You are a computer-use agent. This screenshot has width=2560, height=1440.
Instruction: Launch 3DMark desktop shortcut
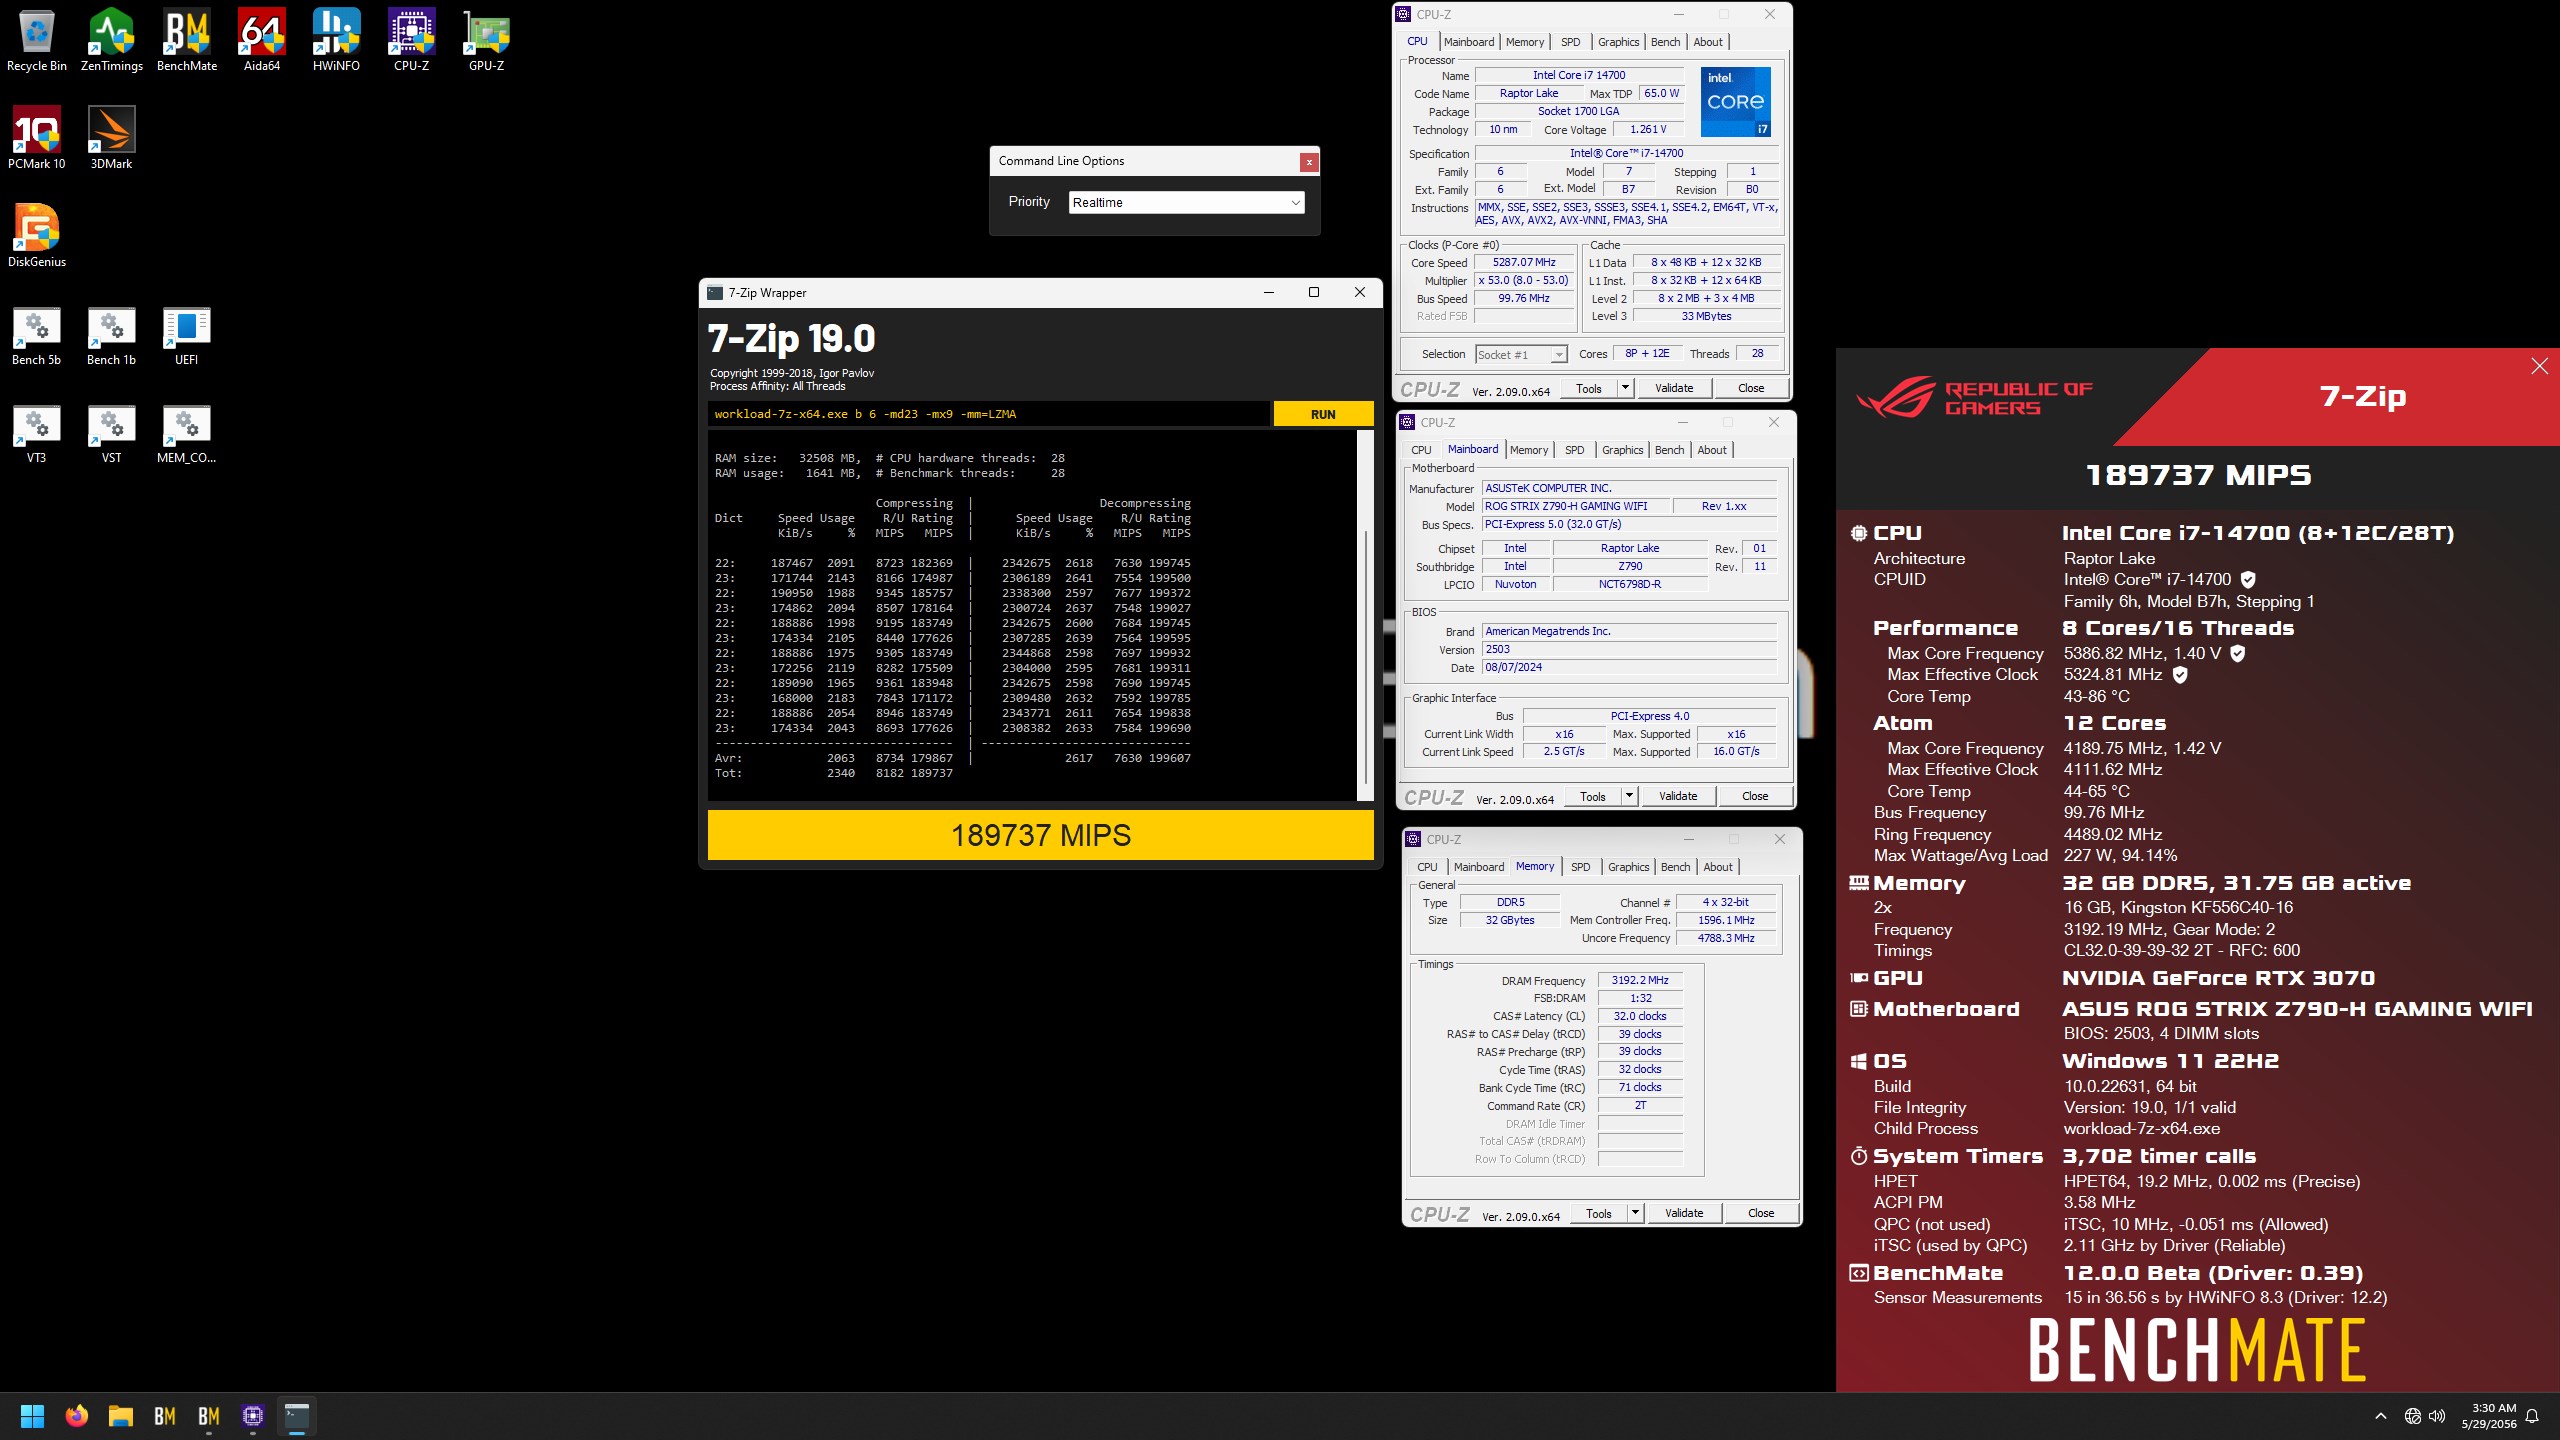(111, 138)
